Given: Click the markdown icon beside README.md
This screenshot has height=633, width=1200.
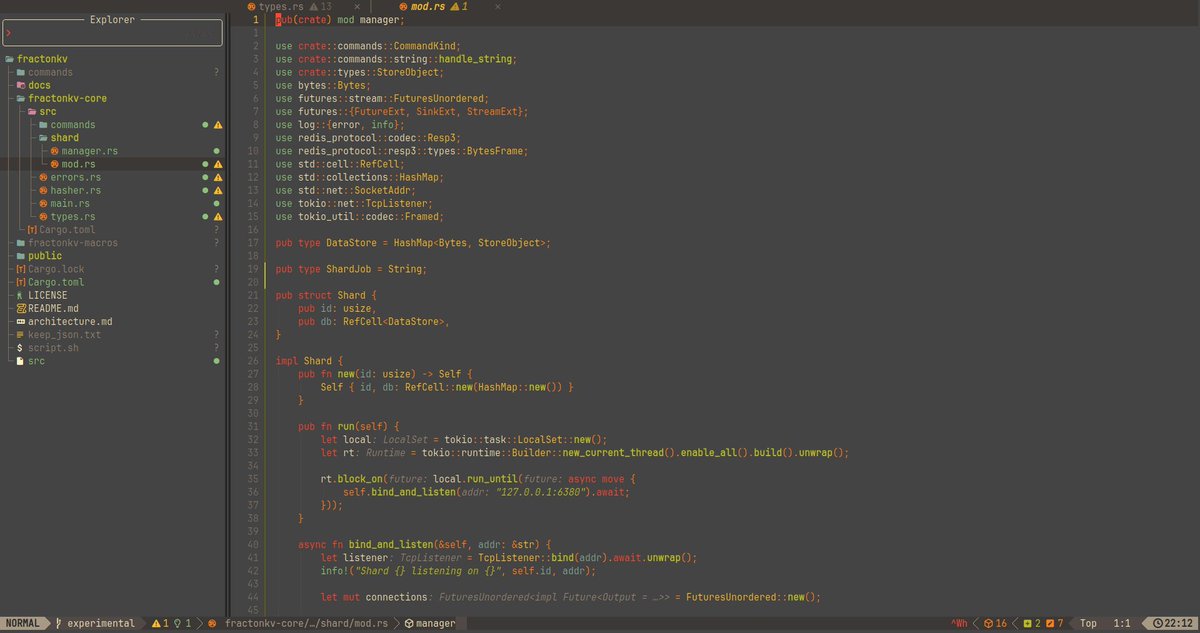Looking at the screenshot, I should click(20, 308).
